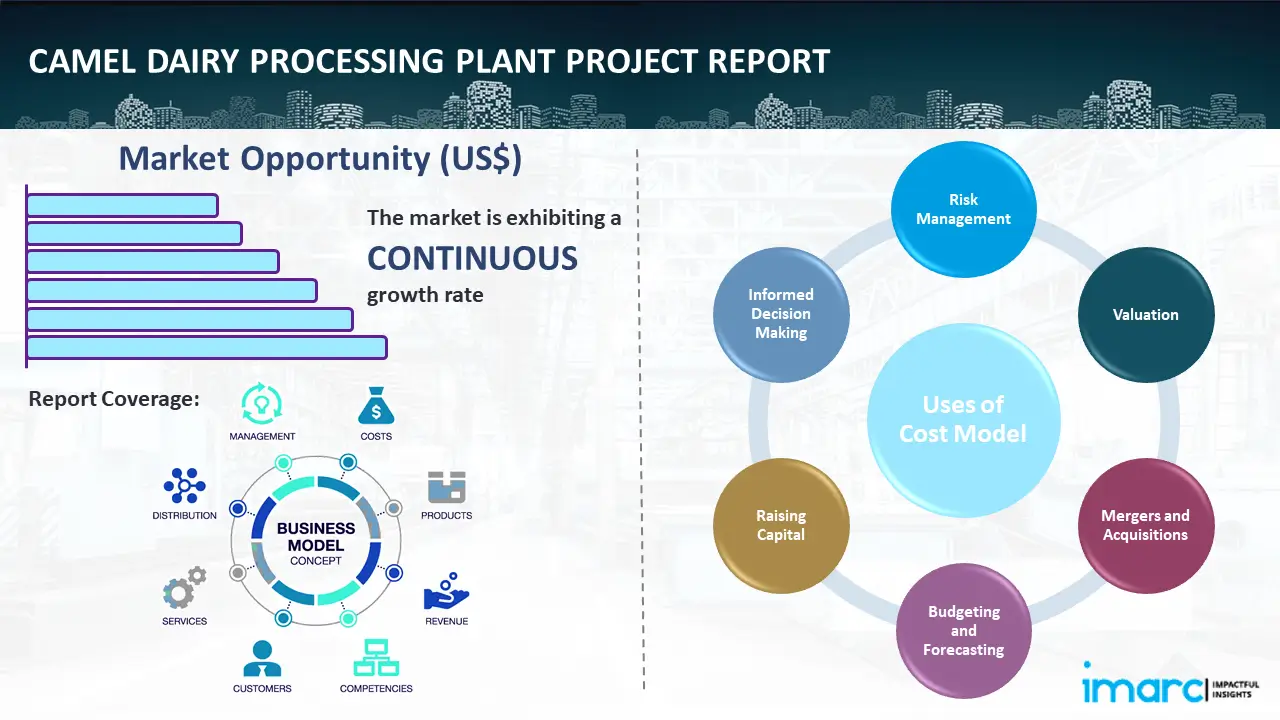Click the Distribution network icon
Viewport: 1280px width, 720px height.
(x=184, y=486)
